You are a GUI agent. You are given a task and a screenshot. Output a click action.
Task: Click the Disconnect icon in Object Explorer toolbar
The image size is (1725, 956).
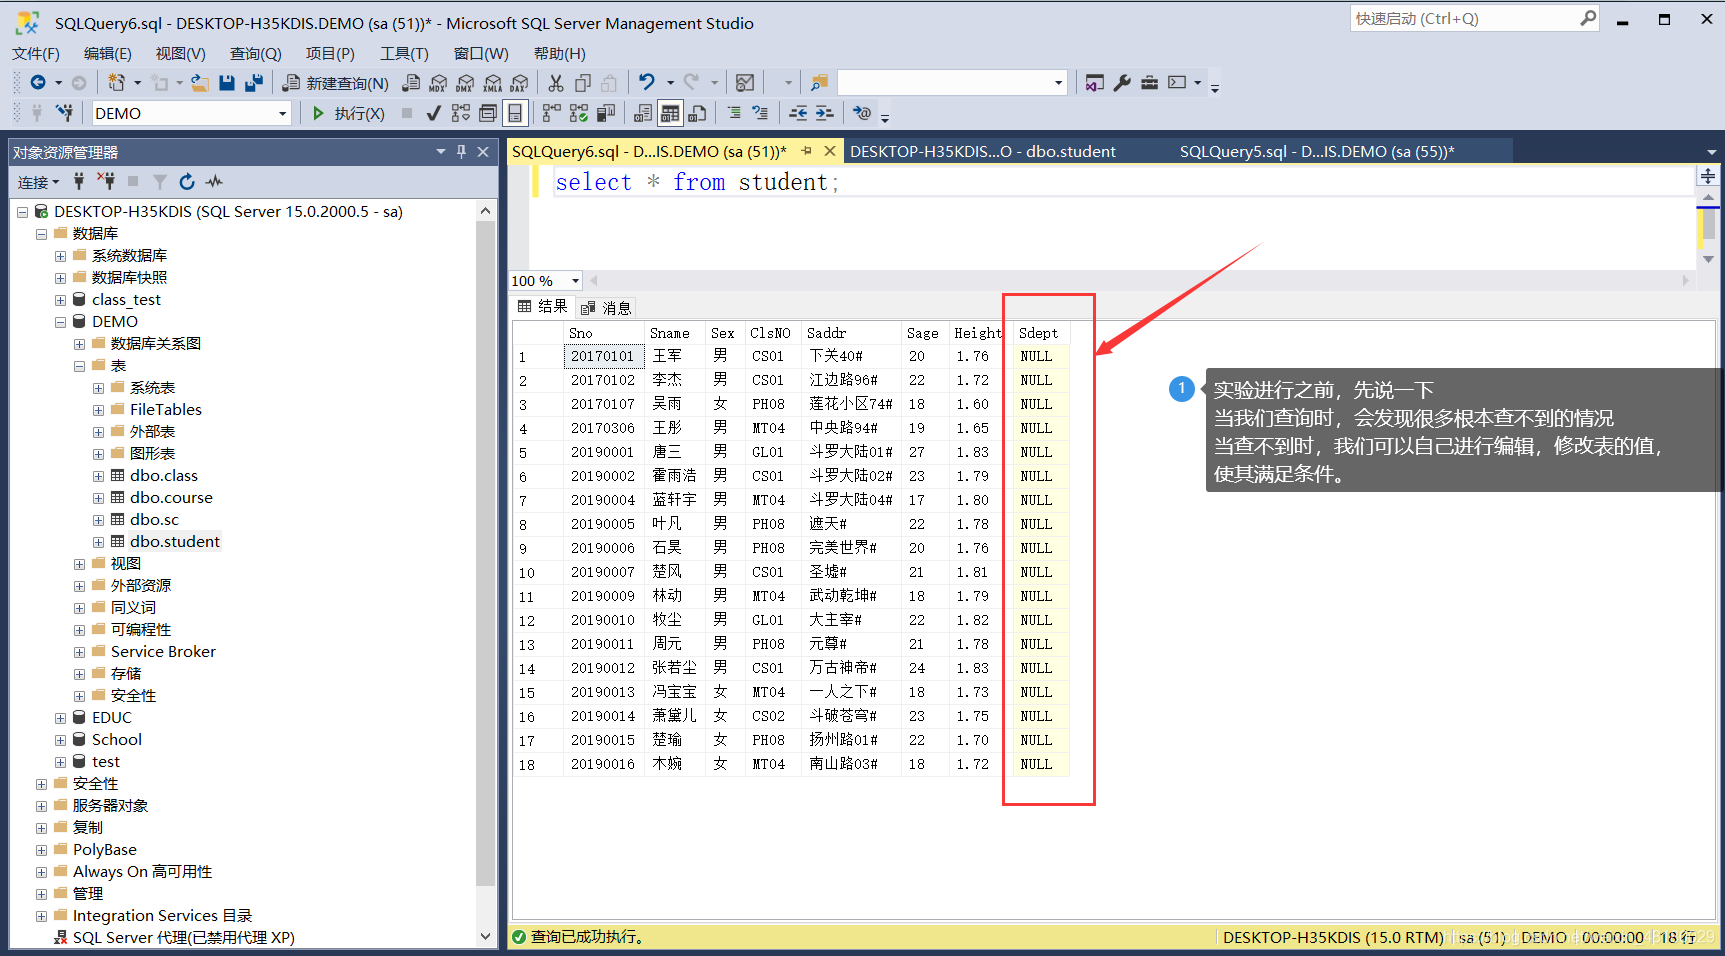click(105, 181)
